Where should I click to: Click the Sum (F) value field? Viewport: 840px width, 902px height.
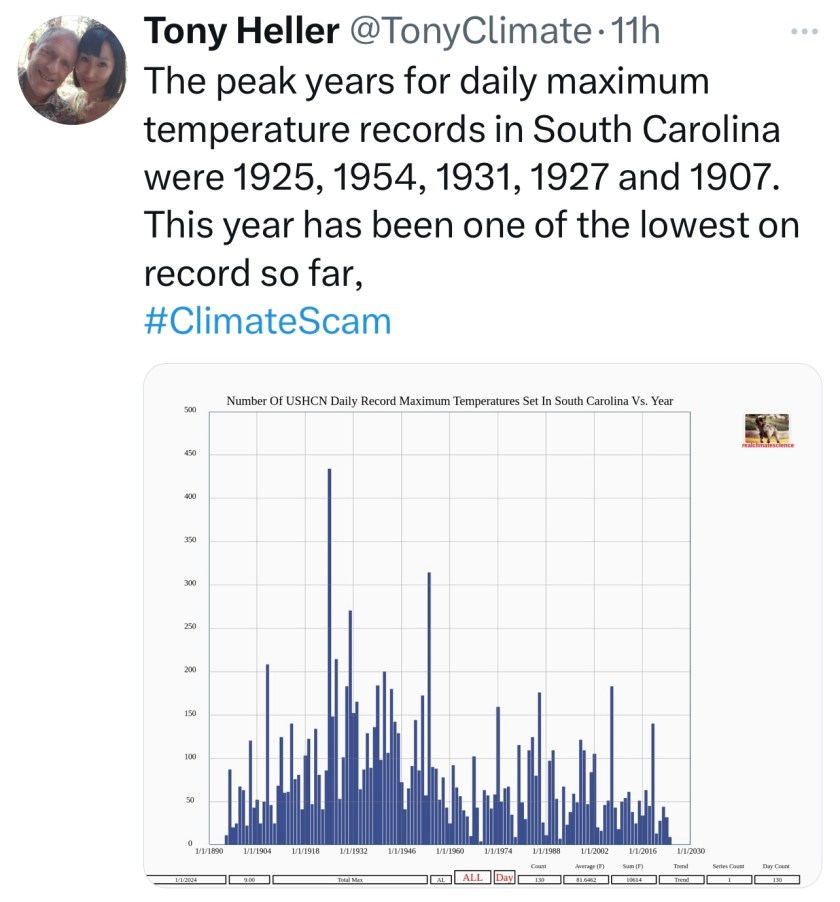[632, 879]
